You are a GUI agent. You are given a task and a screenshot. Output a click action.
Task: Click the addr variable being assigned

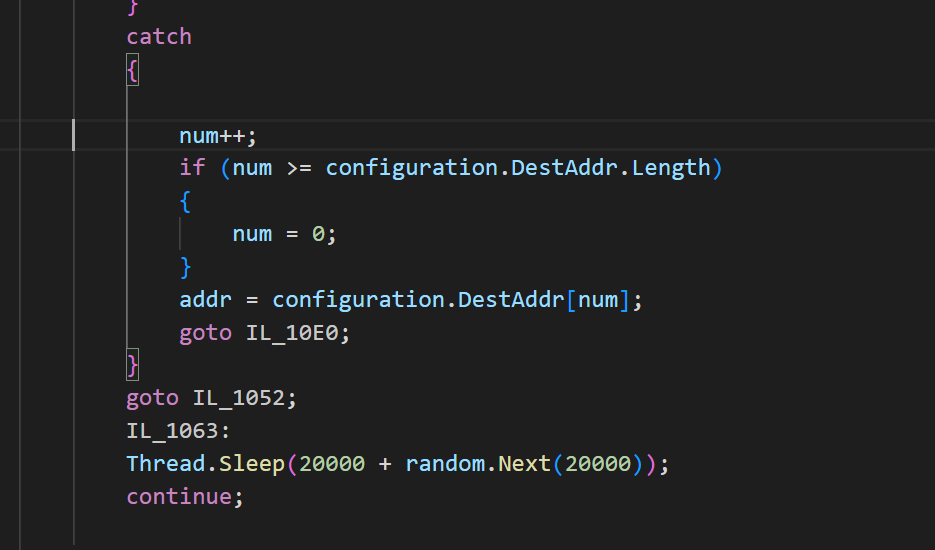[x=205, y=300]
